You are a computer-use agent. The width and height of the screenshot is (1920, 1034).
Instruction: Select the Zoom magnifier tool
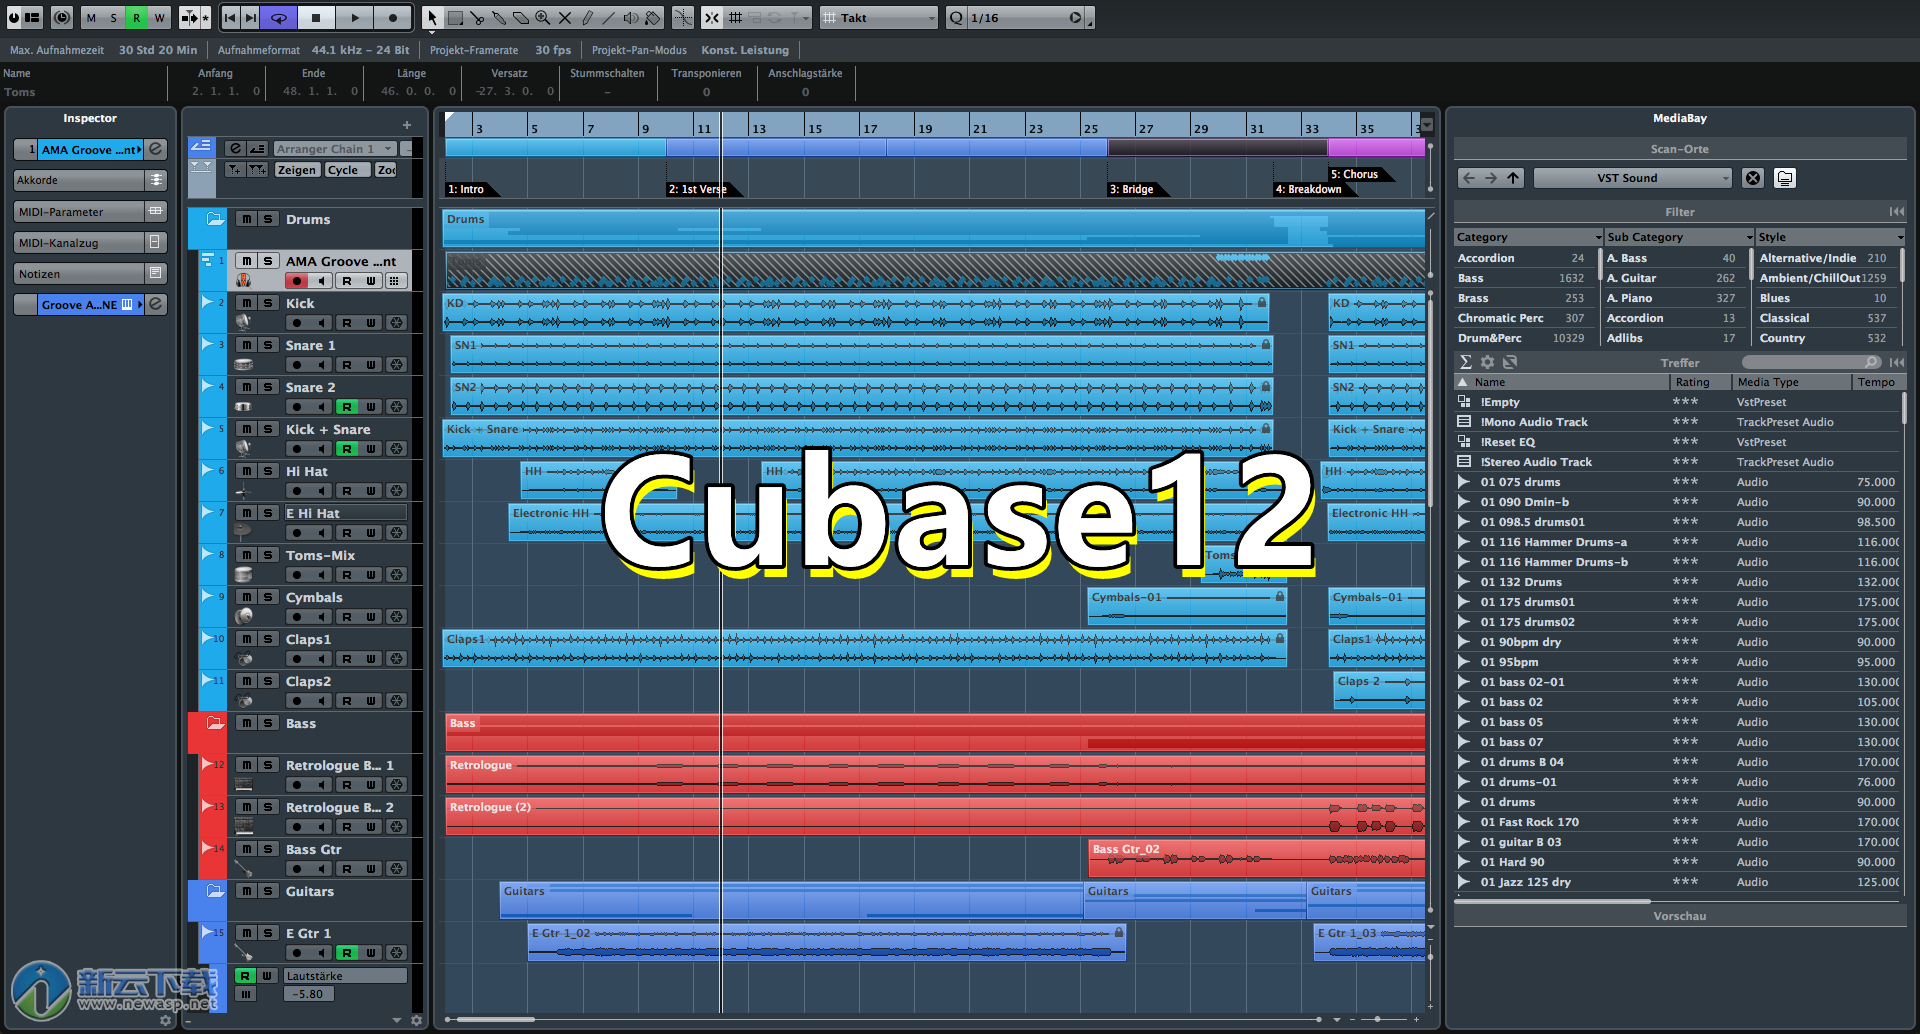click(x=543, y=18)
